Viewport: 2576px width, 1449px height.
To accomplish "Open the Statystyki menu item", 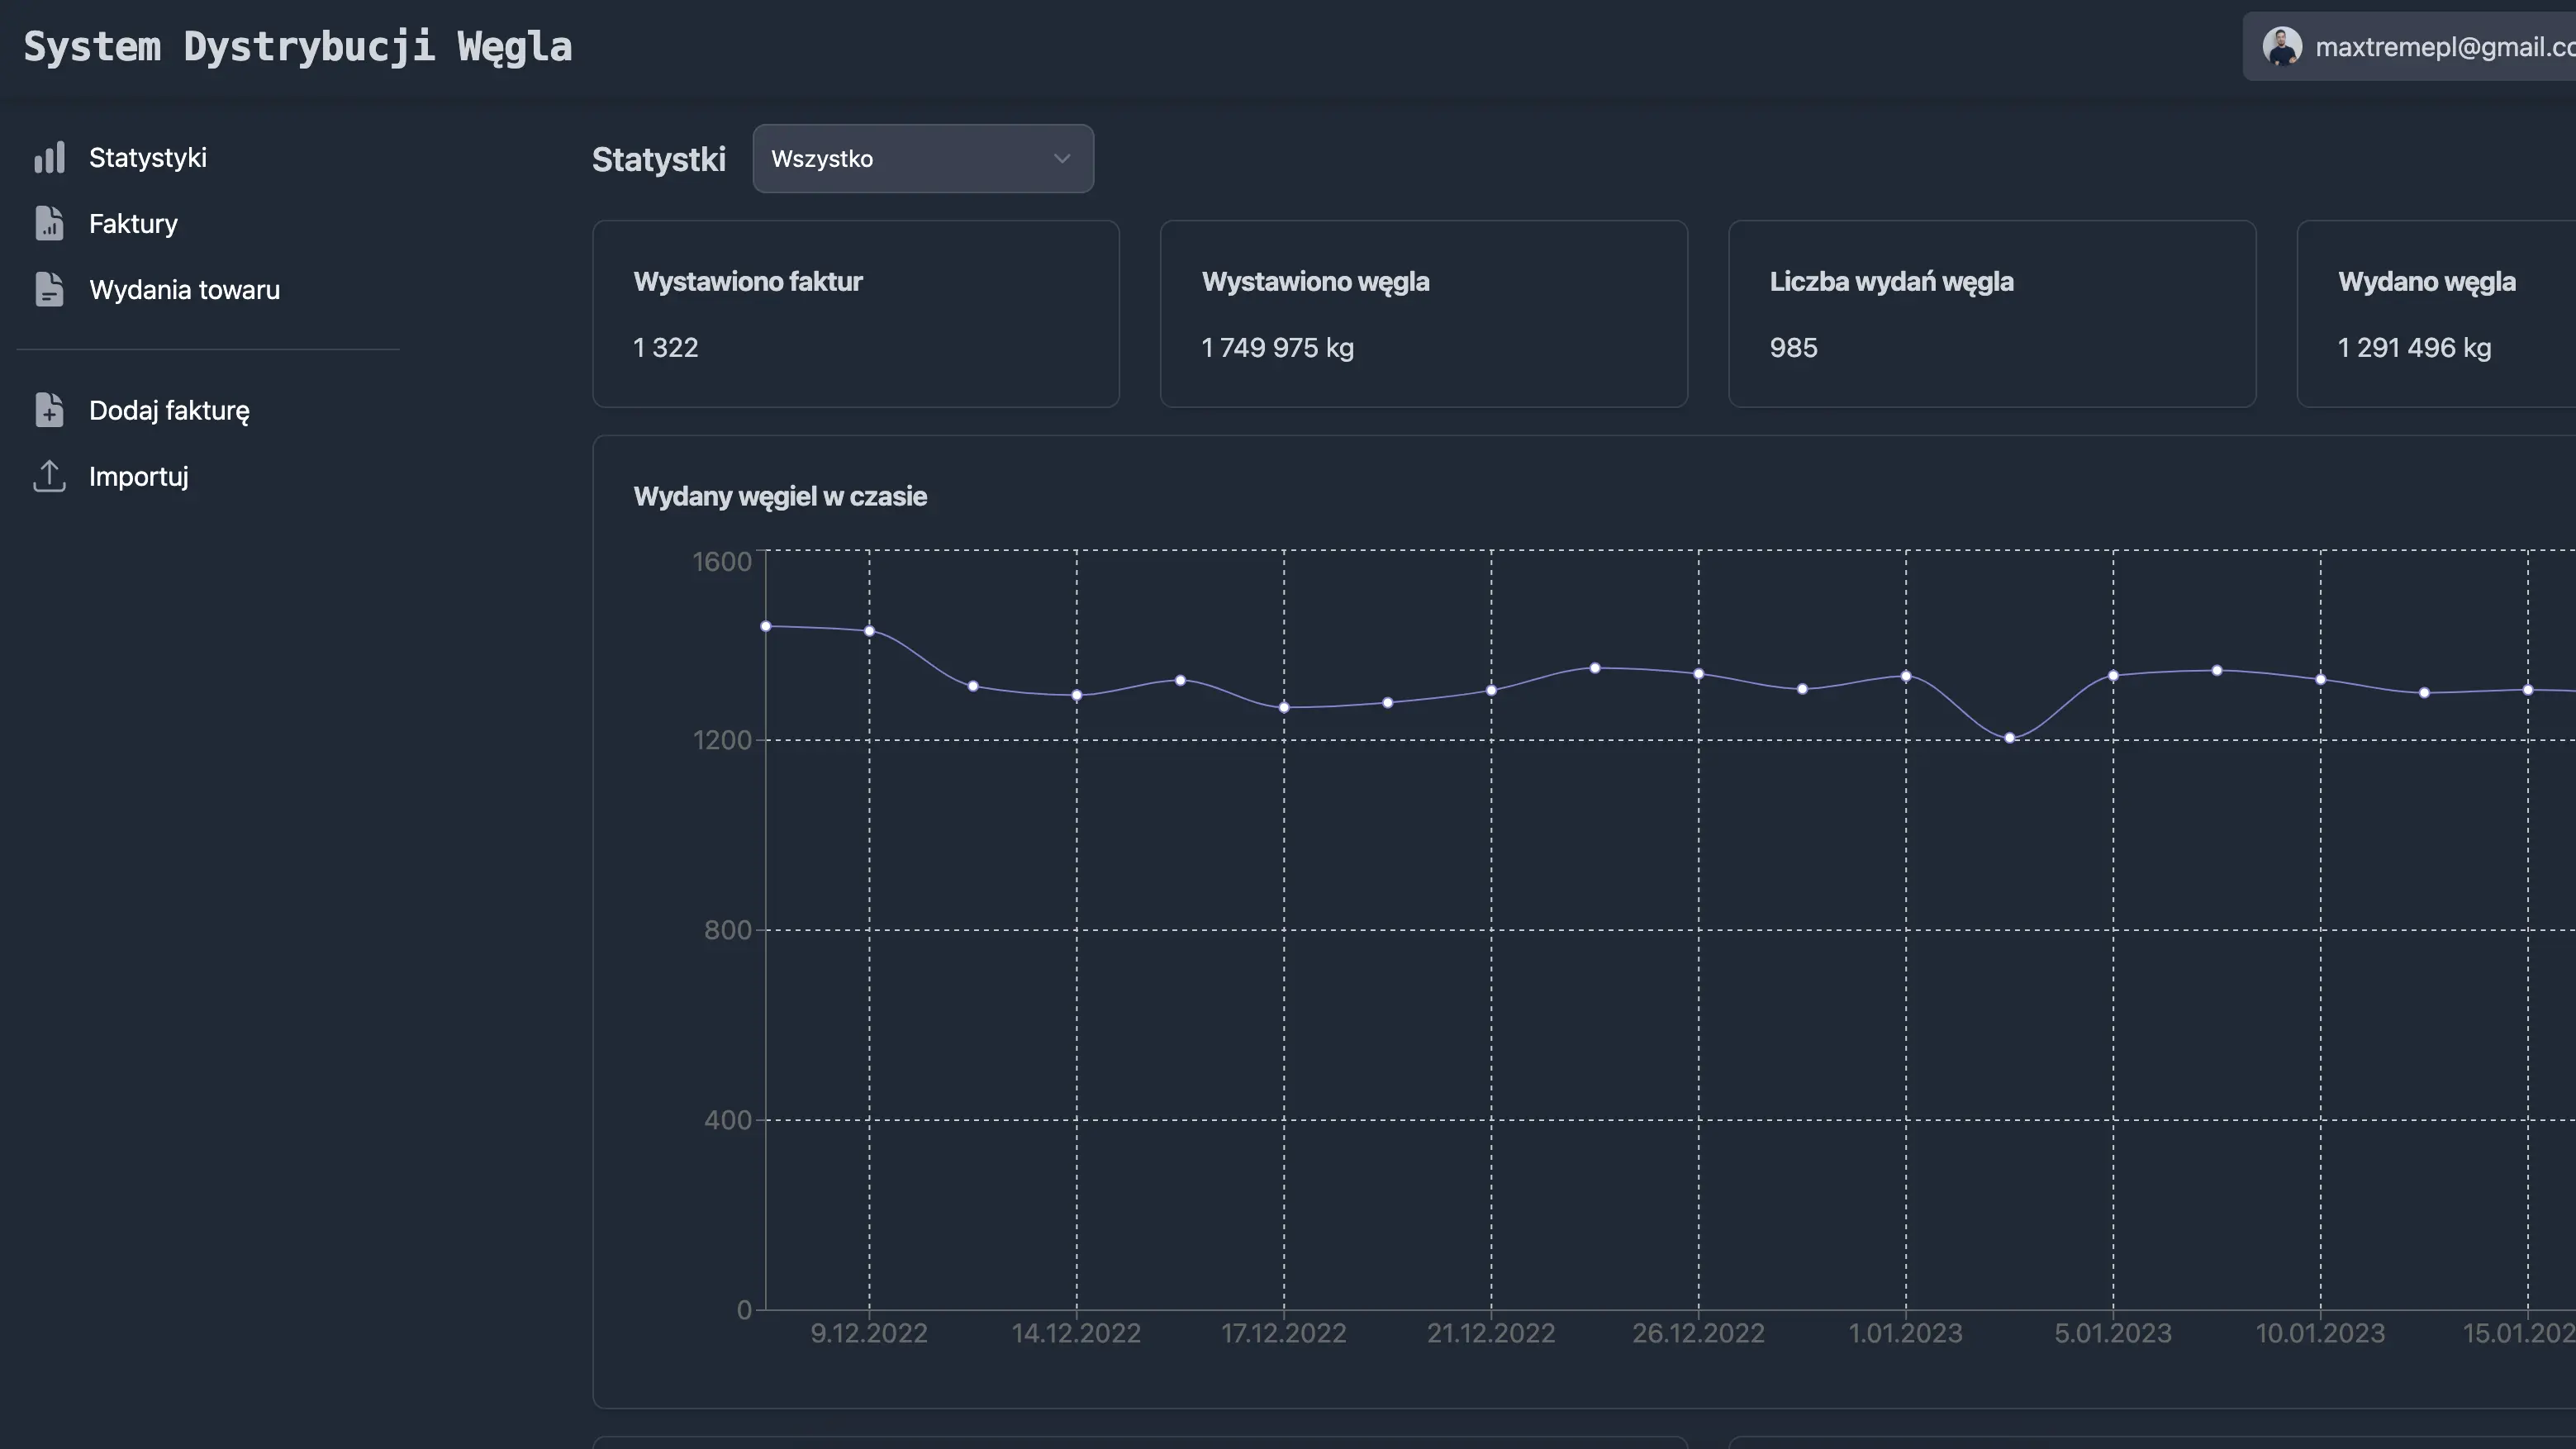I will pyautogui.click(x=147, y=157).
